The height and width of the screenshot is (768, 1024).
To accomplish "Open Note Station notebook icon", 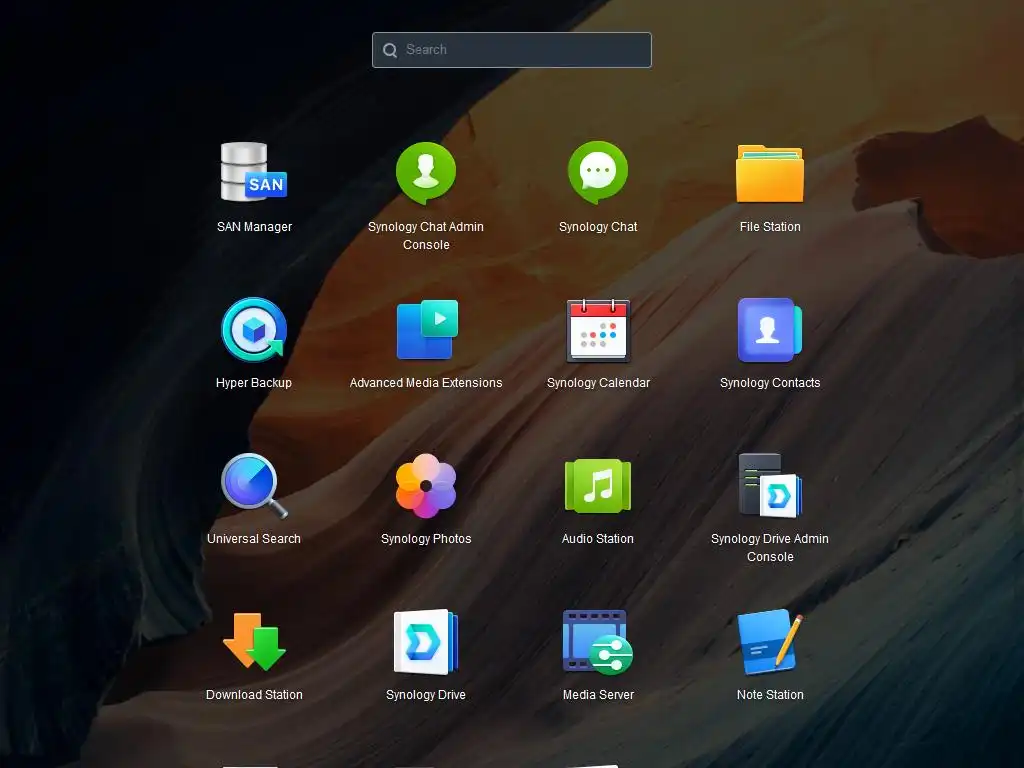I will [770, 641].
